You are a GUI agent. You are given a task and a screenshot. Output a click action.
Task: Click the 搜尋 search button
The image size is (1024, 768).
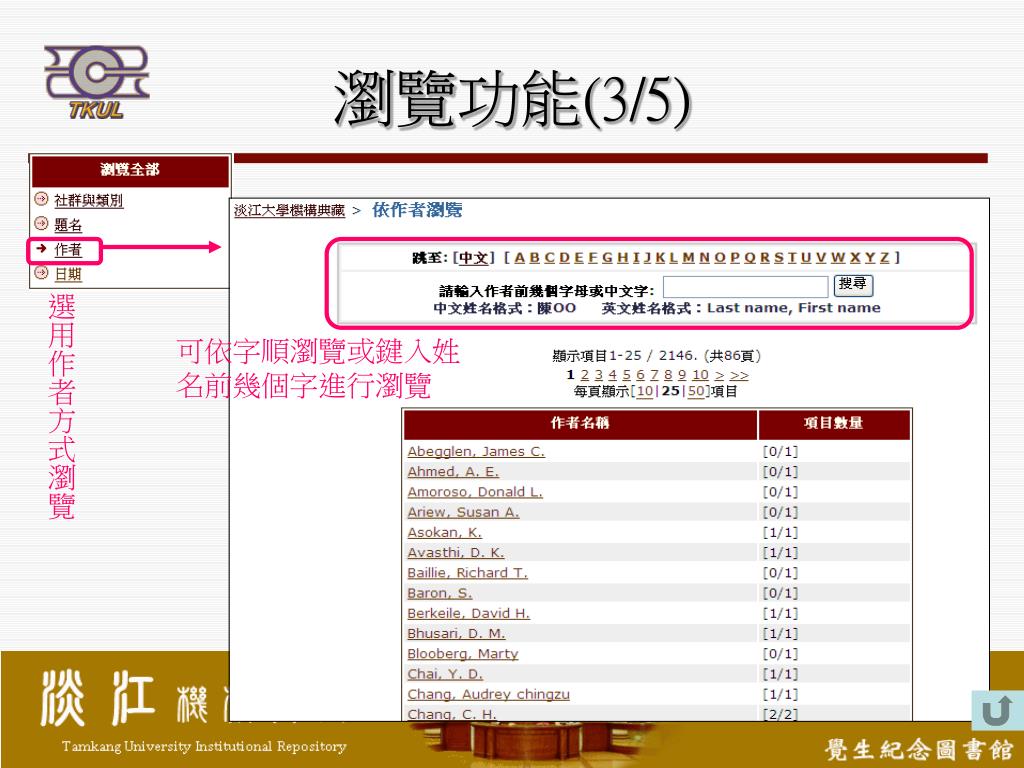click(853, 285)
